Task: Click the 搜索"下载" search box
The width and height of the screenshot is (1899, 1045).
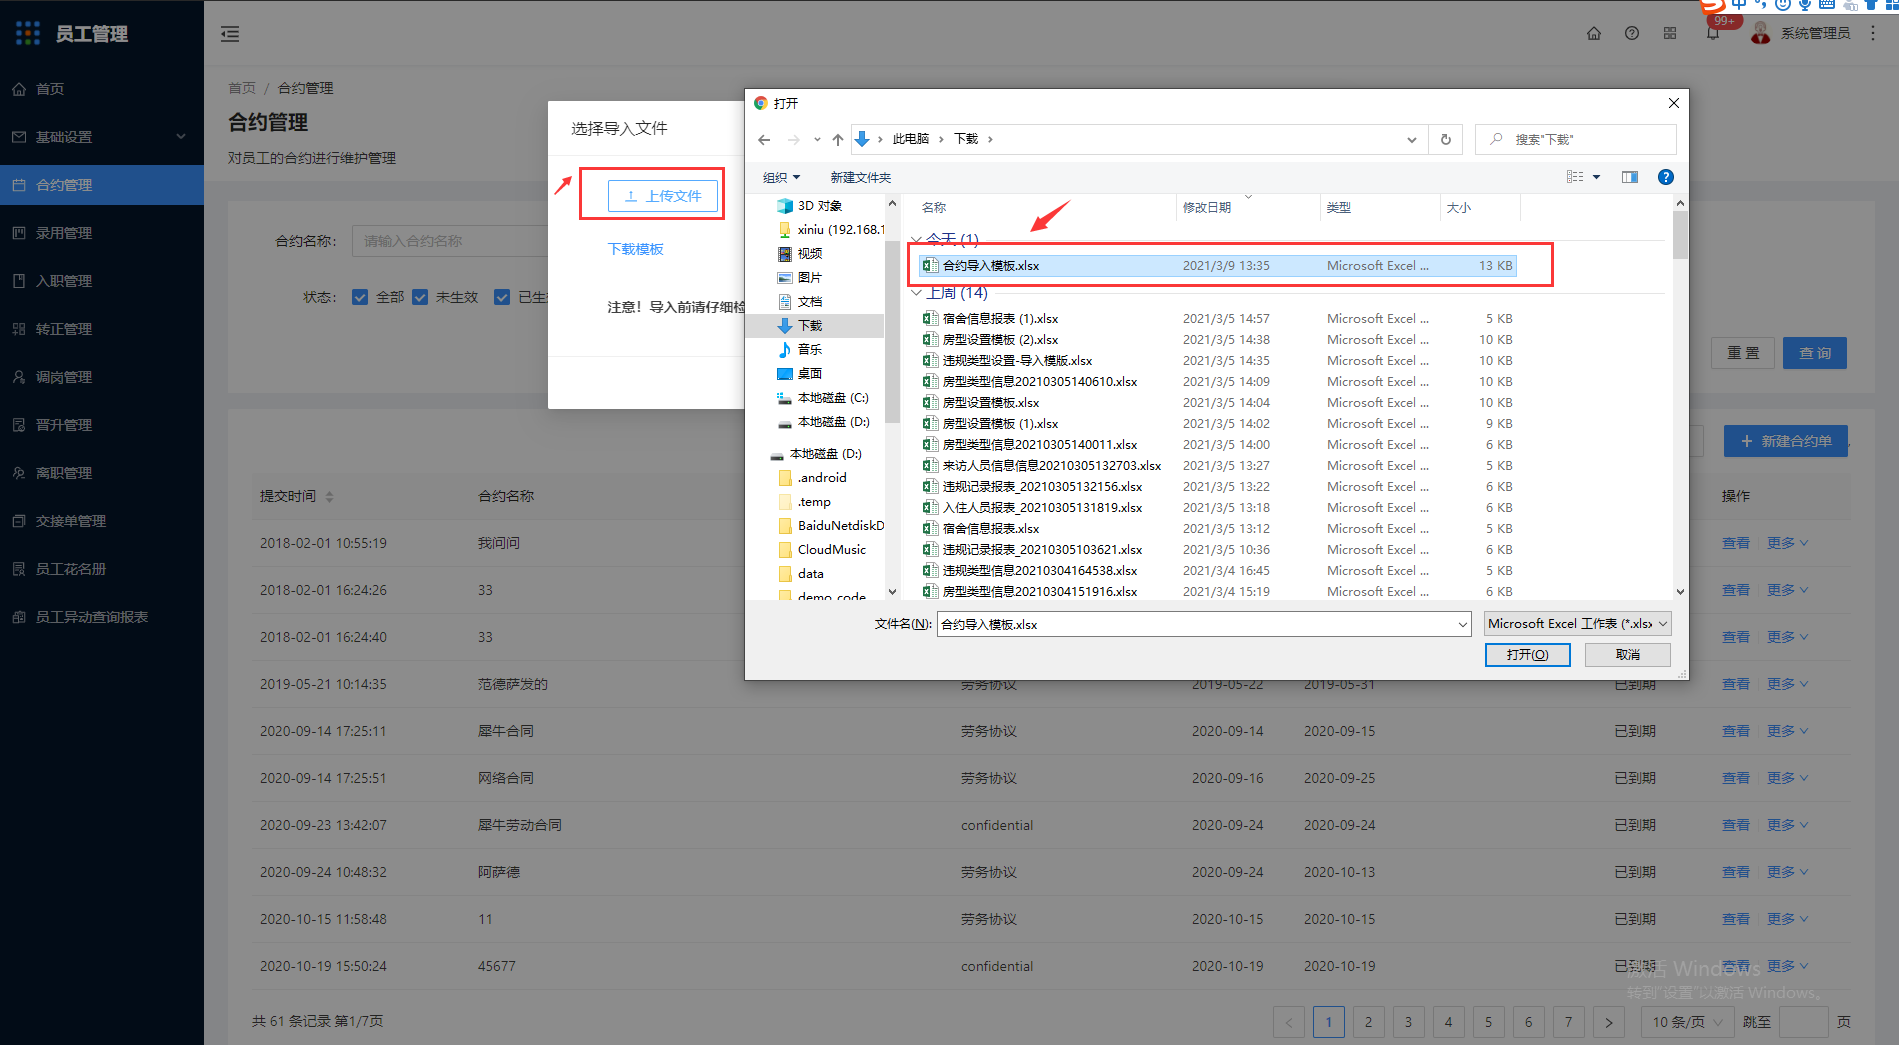Action: click(1576, 139)
